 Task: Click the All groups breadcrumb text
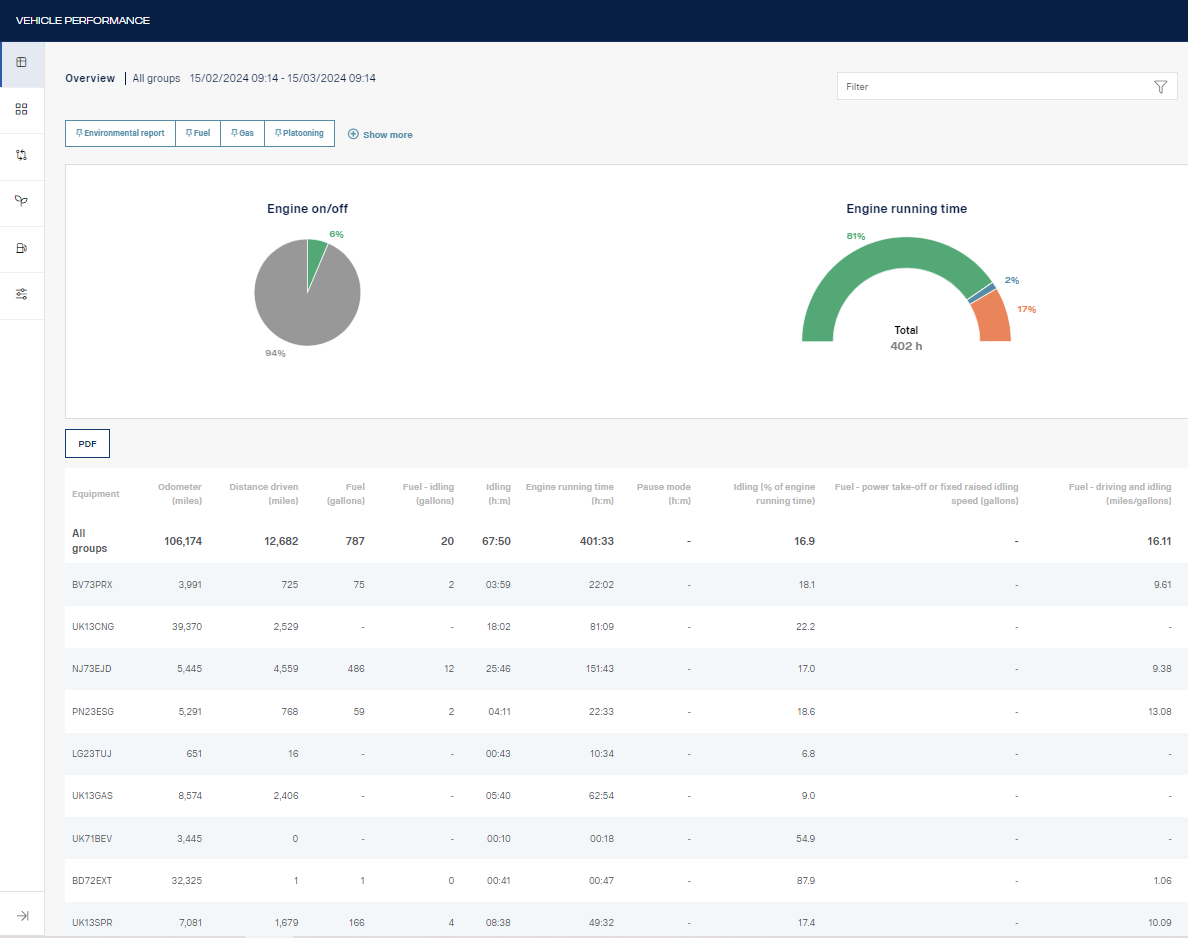click(x=156, y=78)
